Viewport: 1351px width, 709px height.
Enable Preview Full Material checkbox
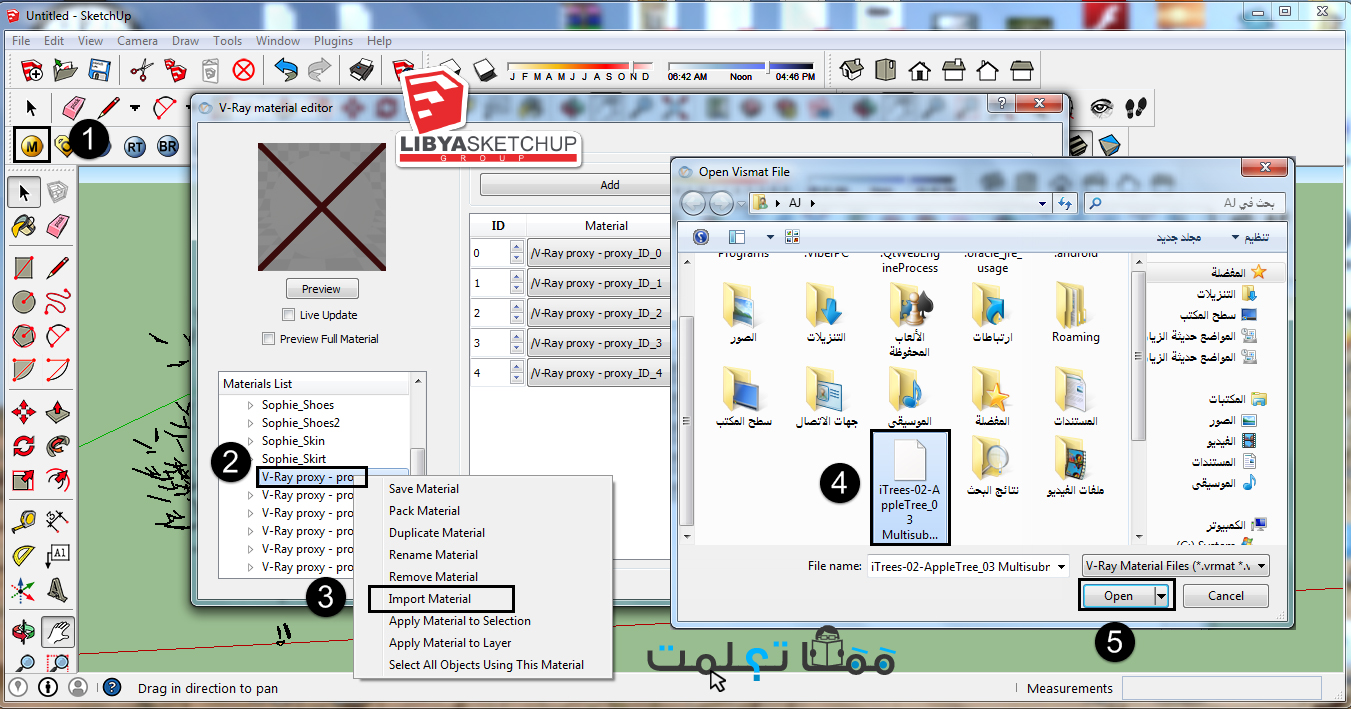click(268, 339)
